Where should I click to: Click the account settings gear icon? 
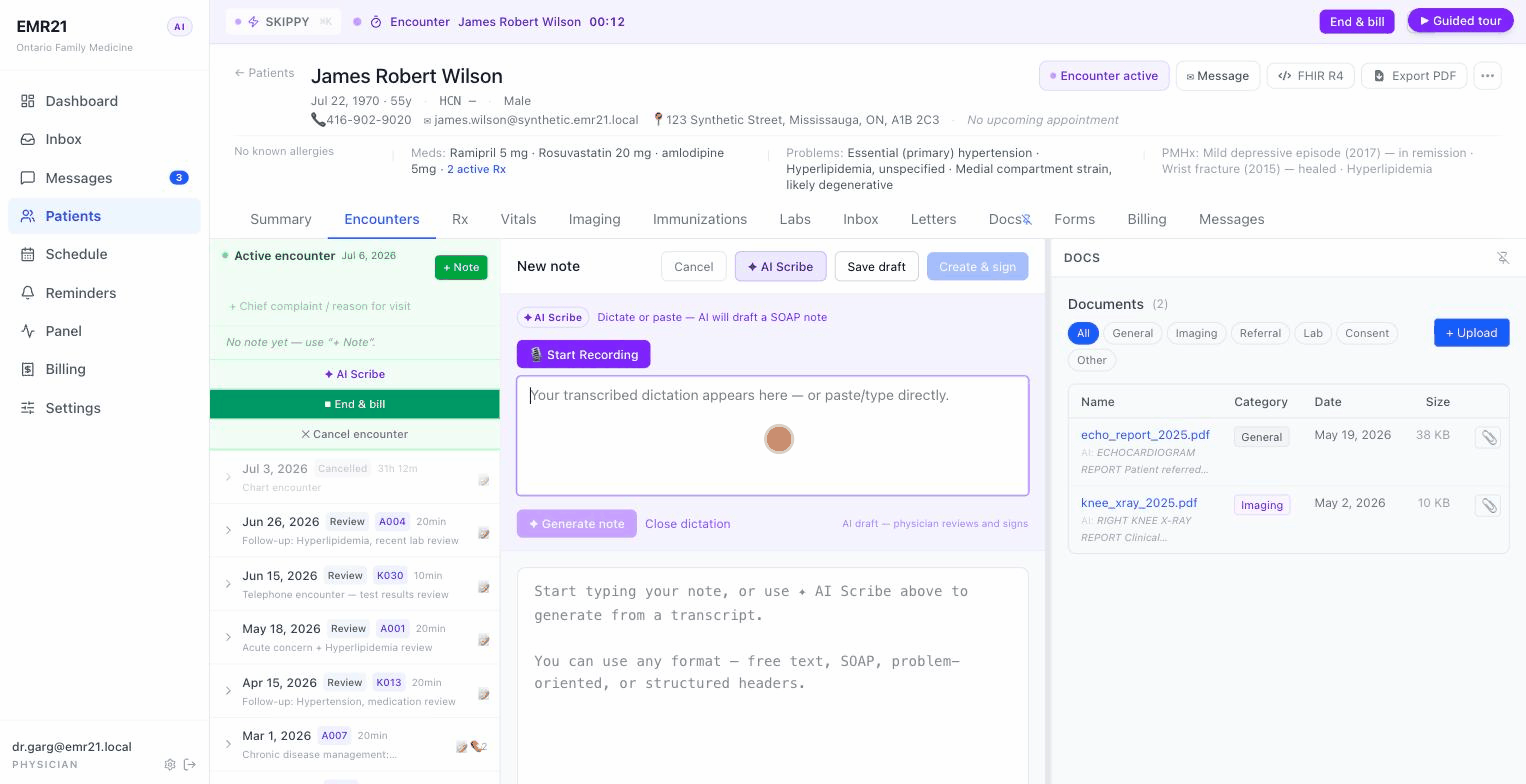(170, 765)
